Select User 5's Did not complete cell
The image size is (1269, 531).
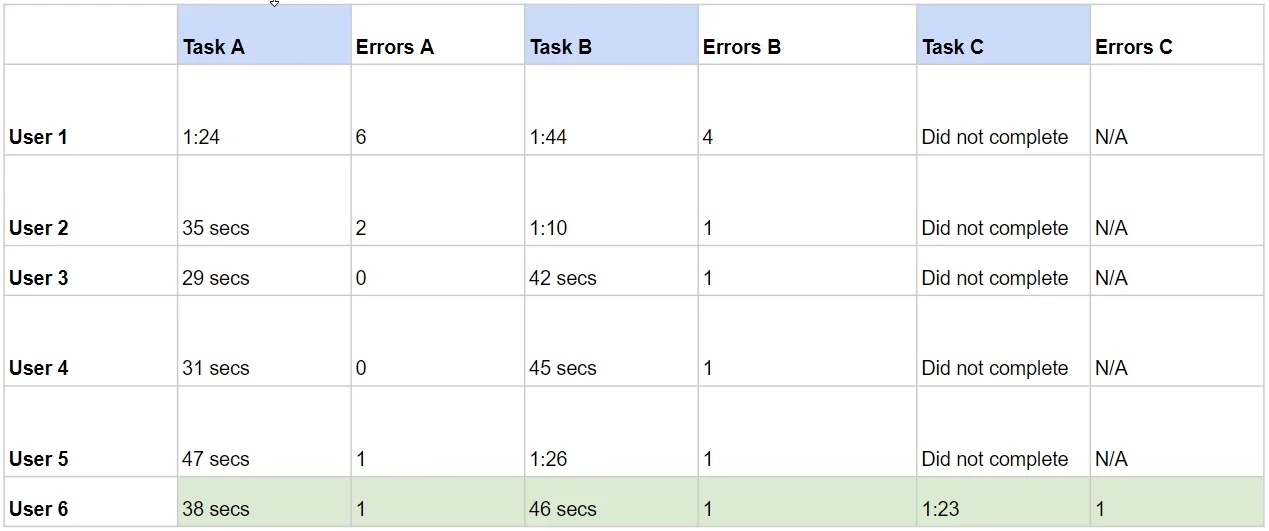coord(1003,432)
